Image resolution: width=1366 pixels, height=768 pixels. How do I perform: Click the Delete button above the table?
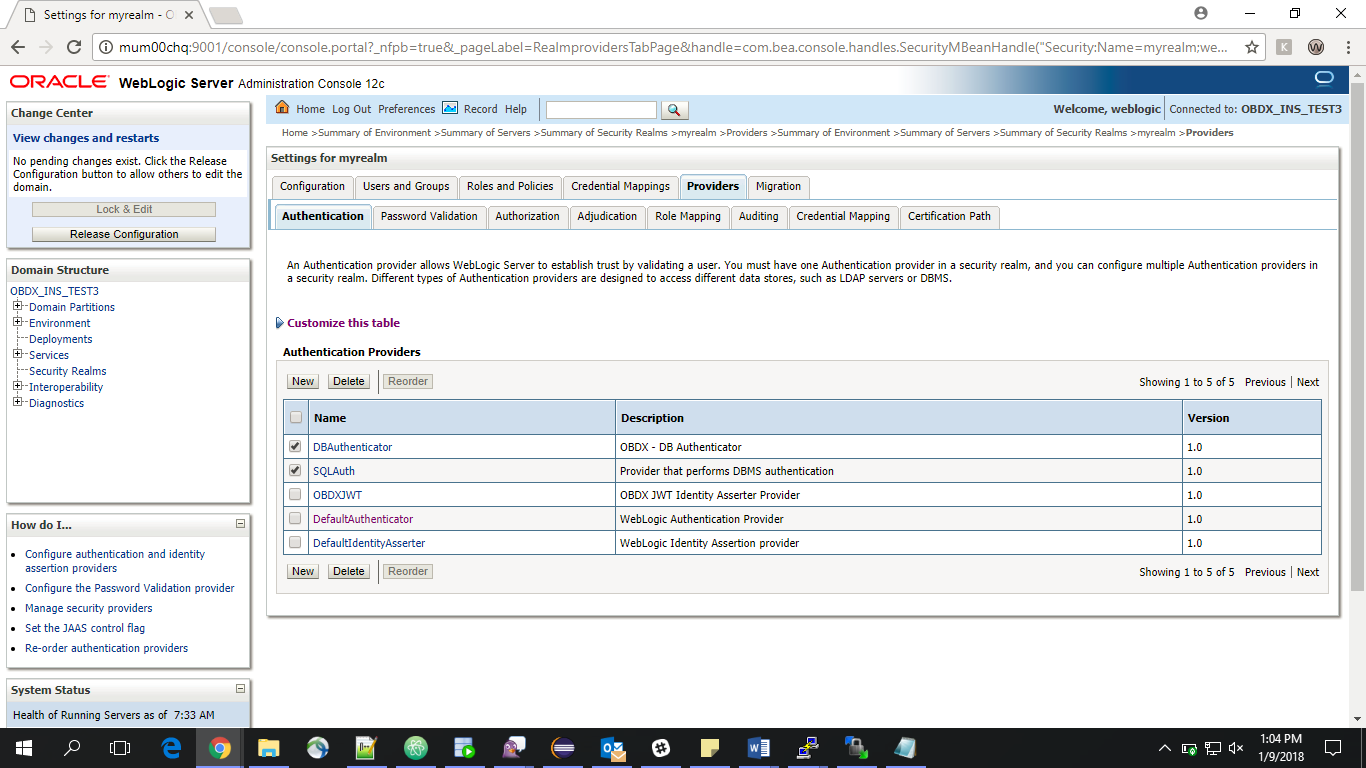(349, 381)
